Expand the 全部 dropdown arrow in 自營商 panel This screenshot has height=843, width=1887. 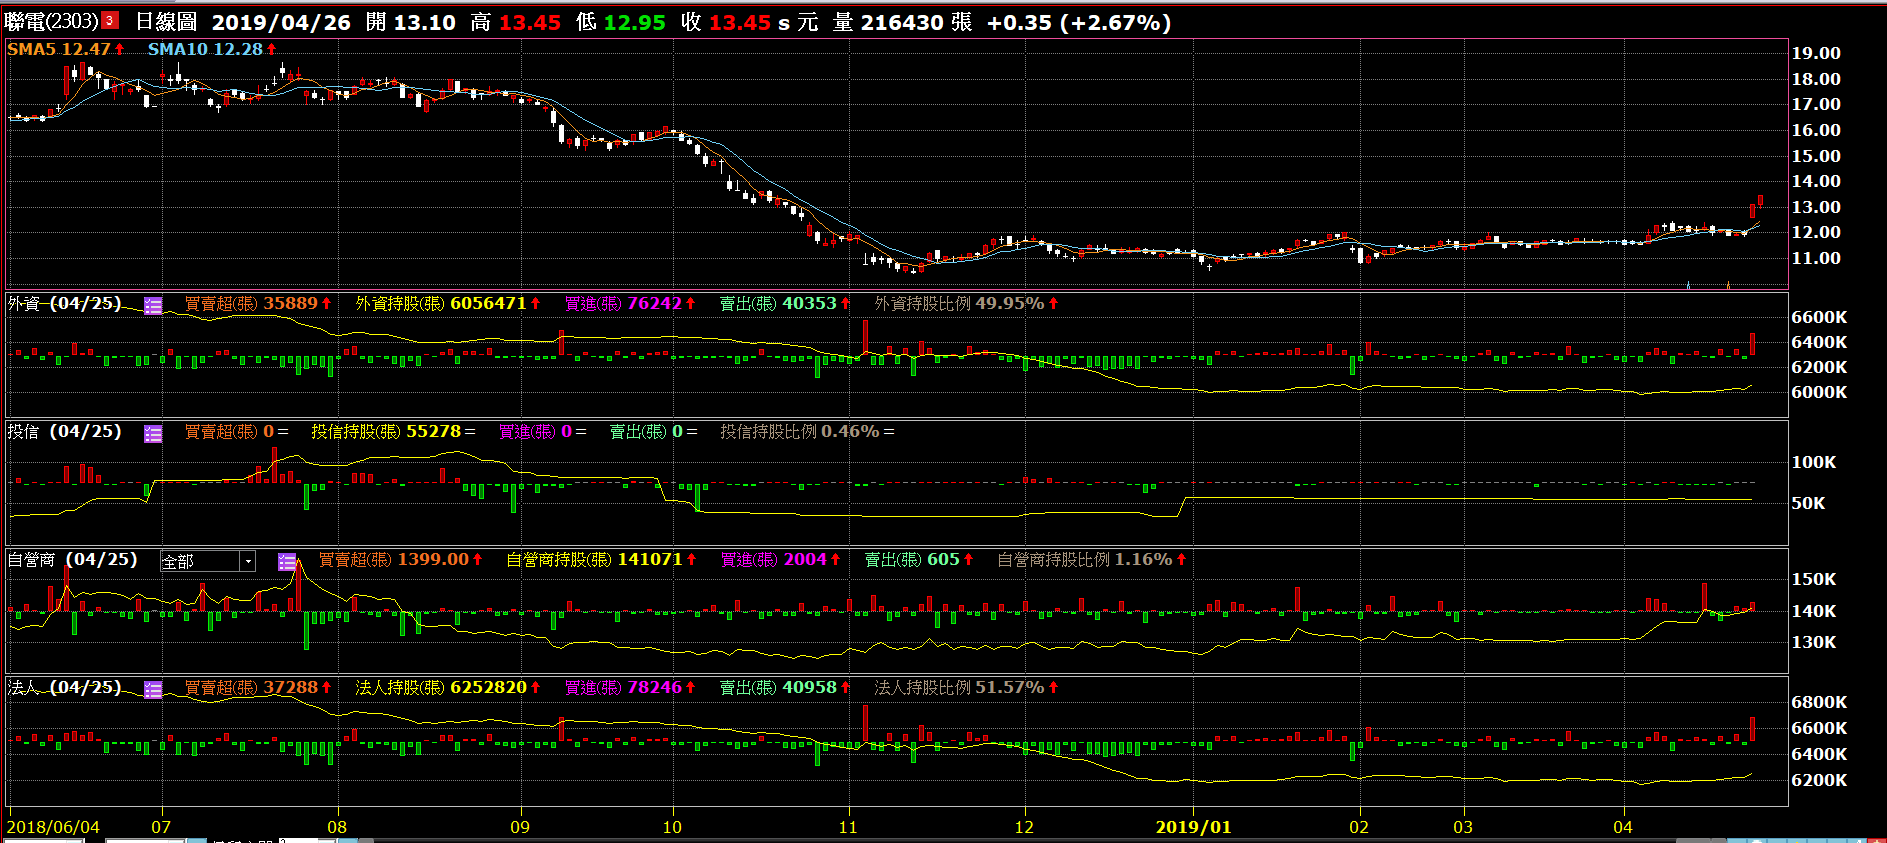[x=248, y=562]
